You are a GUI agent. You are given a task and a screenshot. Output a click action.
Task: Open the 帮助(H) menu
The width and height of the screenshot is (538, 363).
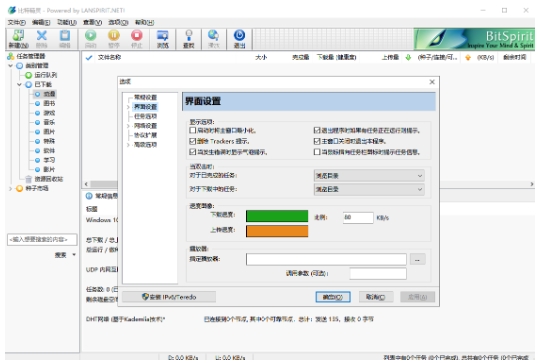pos(144,22)
